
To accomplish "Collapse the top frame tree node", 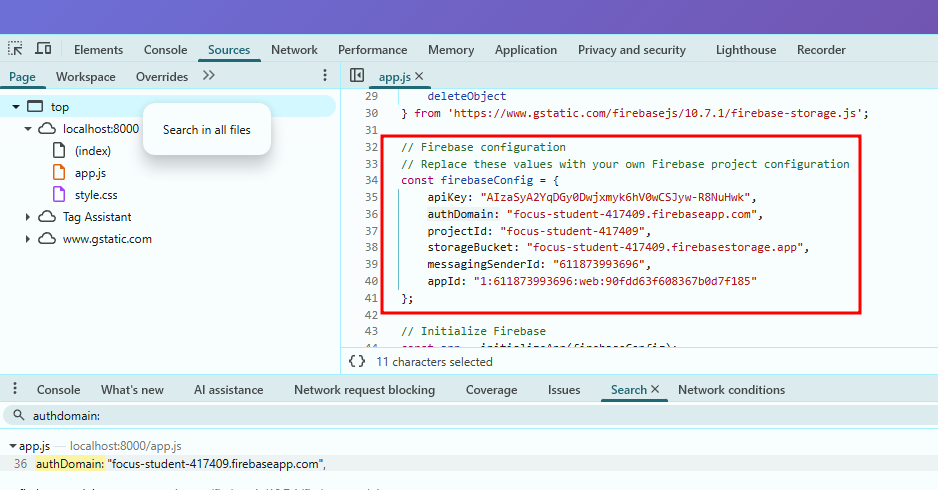I will coord(16,107).
